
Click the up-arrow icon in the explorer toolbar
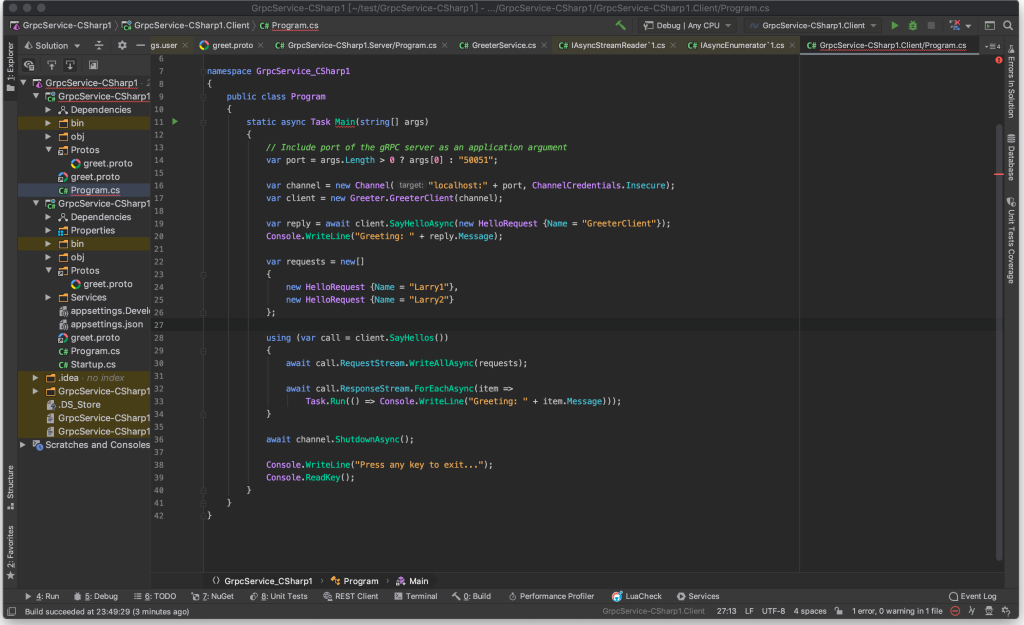pyautogui.click(x=51, y=65)
